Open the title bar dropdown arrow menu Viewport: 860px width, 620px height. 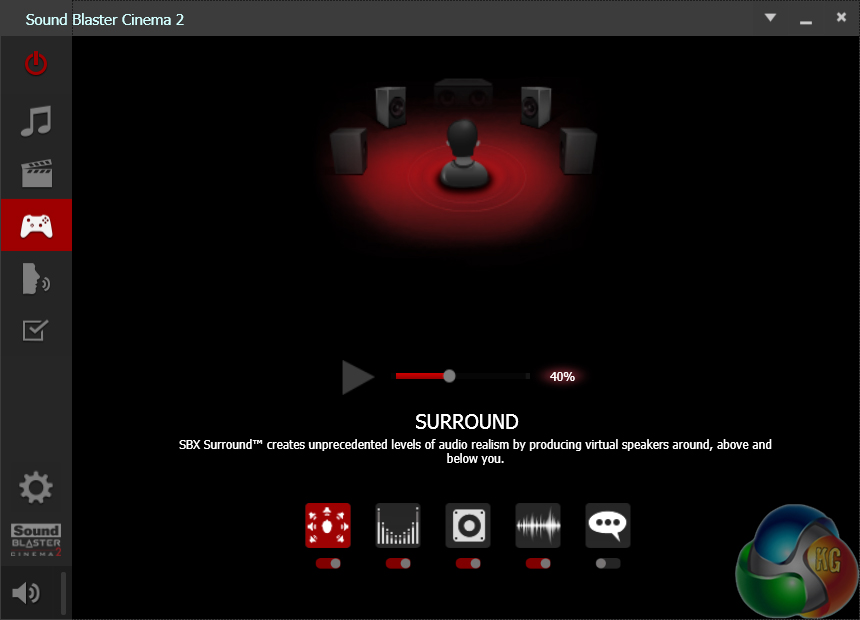point(770,18)
